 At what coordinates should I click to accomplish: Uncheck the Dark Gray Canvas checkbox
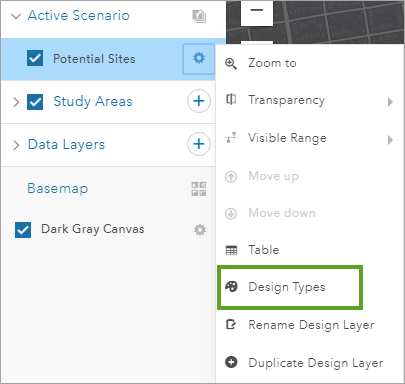23,230
